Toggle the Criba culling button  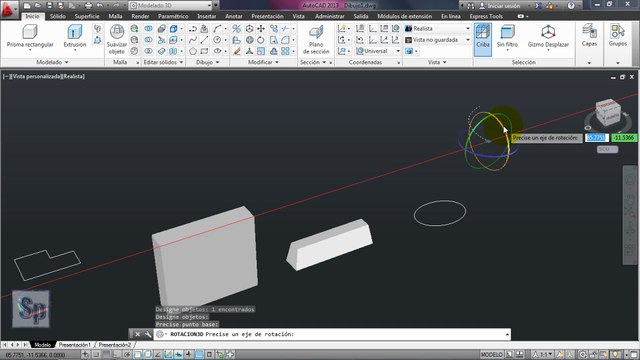tap(483, 40)
